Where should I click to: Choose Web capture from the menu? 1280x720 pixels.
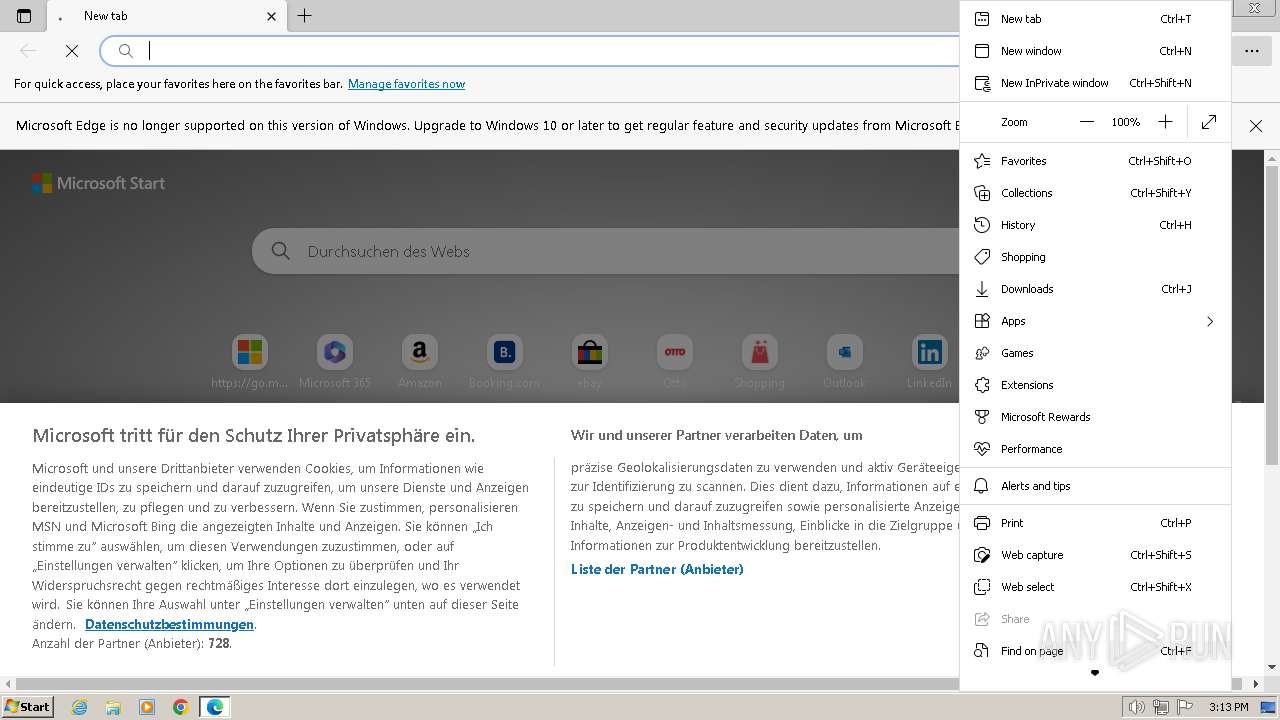[1095, 555]
